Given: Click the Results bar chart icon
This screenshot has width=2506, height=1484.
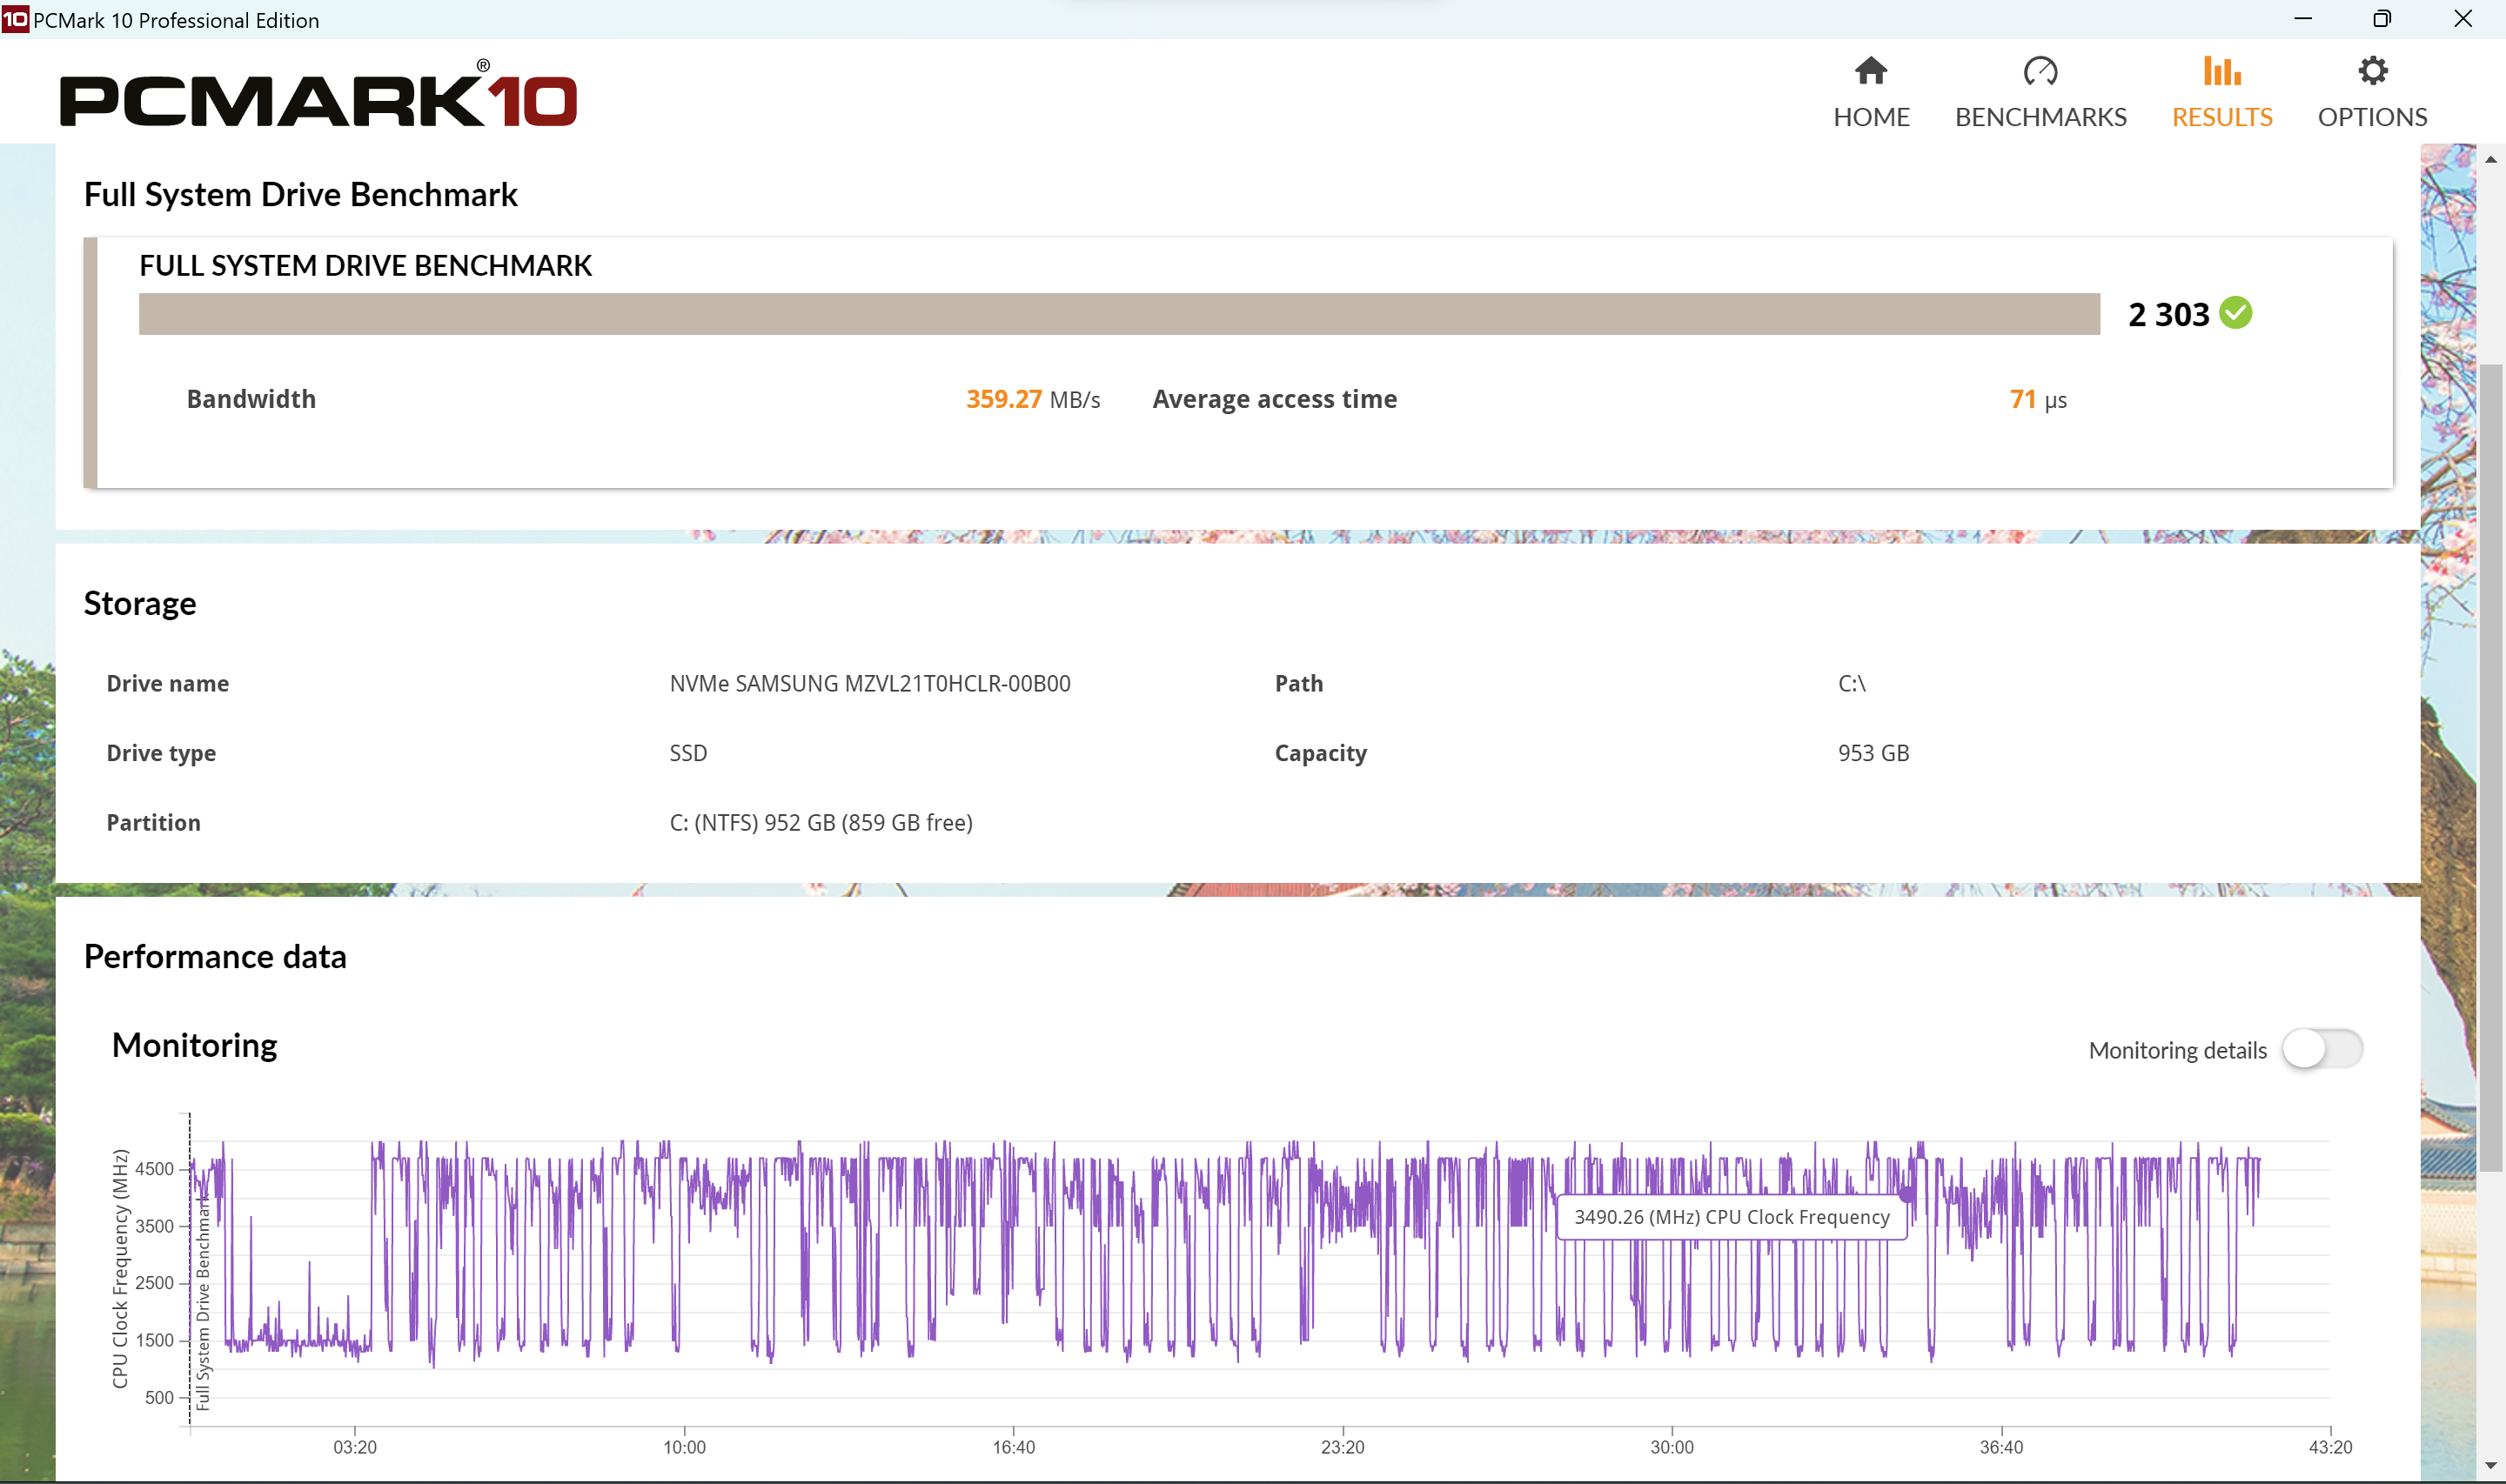Looking at the screenshot, I should 2221,71.
